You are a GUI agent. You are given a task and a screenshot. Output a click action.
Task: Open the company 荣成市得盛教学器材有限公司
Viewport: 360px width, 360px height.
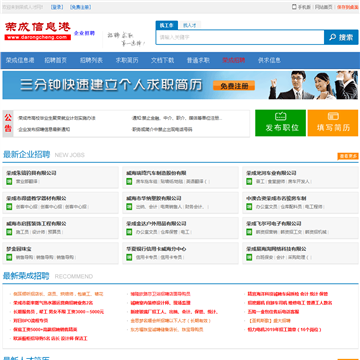(36, 198)
